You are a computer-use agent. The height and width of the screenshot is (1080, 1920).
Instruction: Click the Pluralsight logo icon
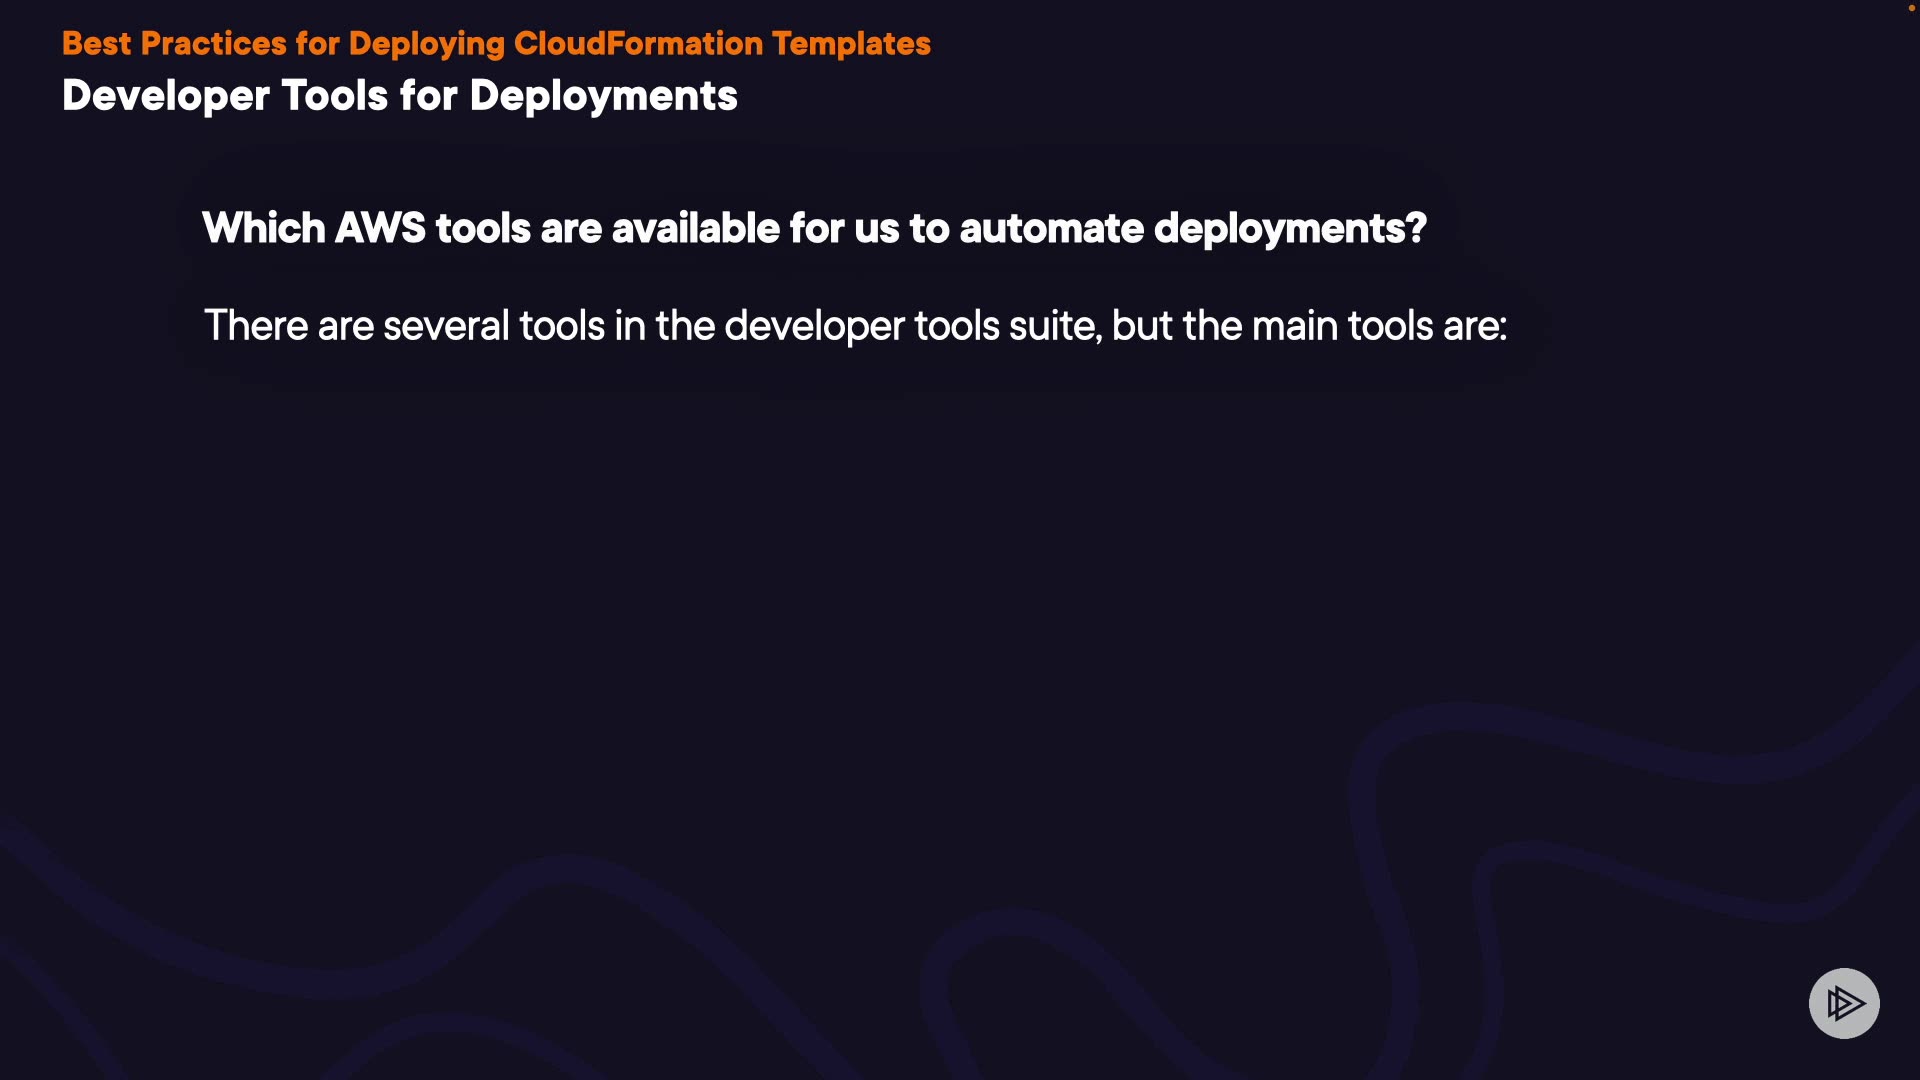[1843, 1003]
